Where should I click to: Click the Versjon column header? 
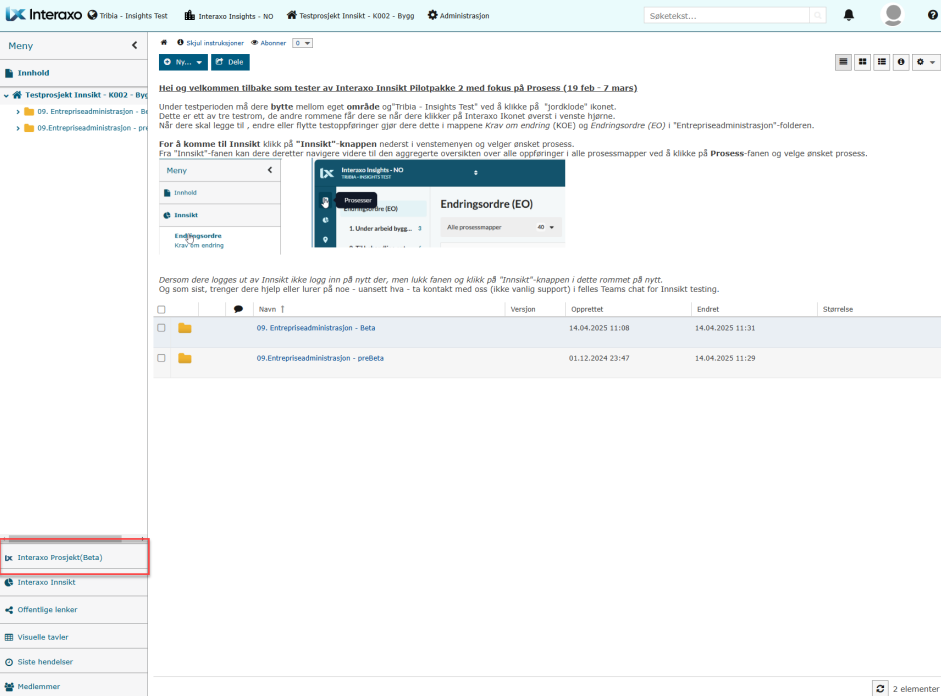click(x=523, y=309)
